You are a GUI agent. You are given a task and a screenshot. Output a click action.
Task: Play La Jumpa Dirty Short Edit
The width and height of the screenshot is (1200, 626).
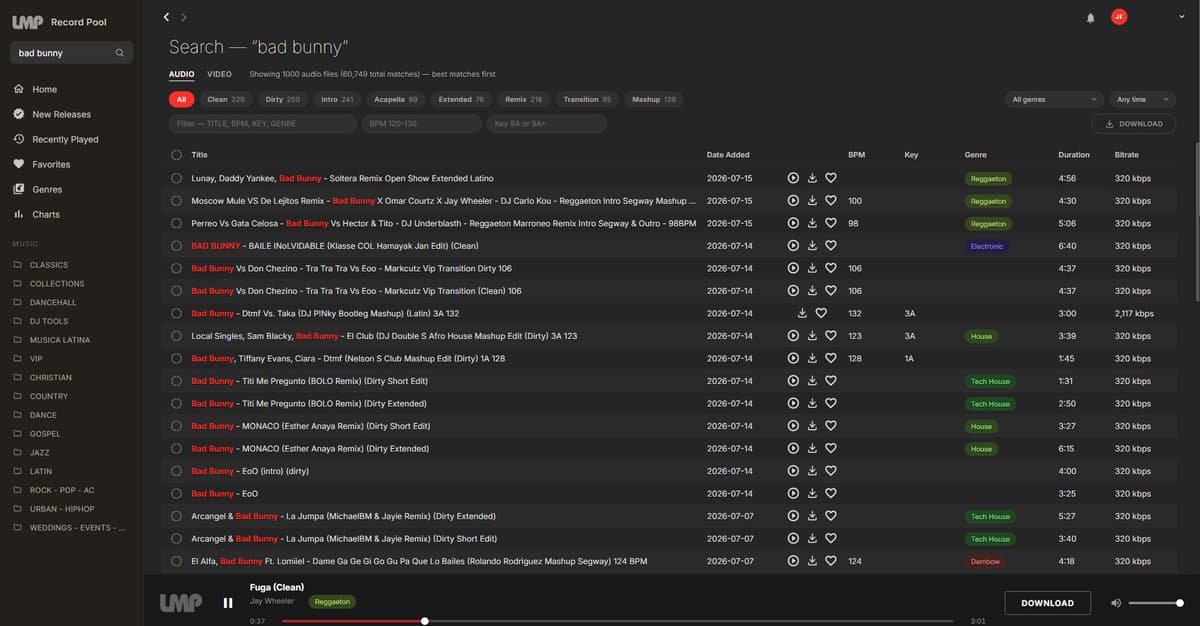(793, 538)
